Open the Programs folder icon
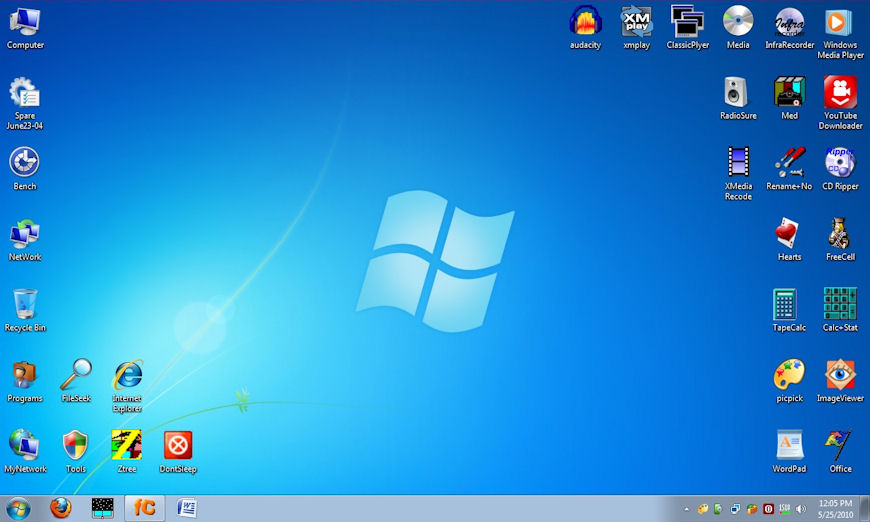Viewport: 870px width, 522px height. point(25,382)
